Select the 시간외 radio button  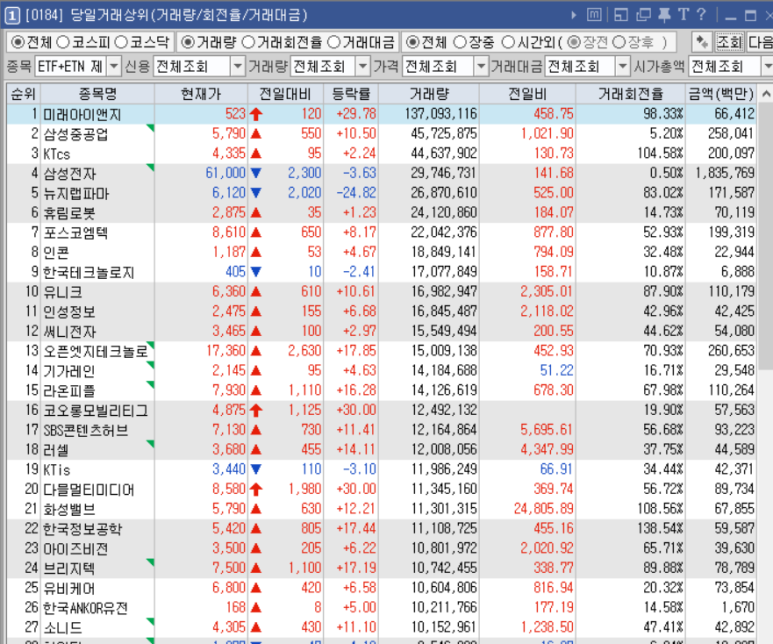(x=508, y=42)
